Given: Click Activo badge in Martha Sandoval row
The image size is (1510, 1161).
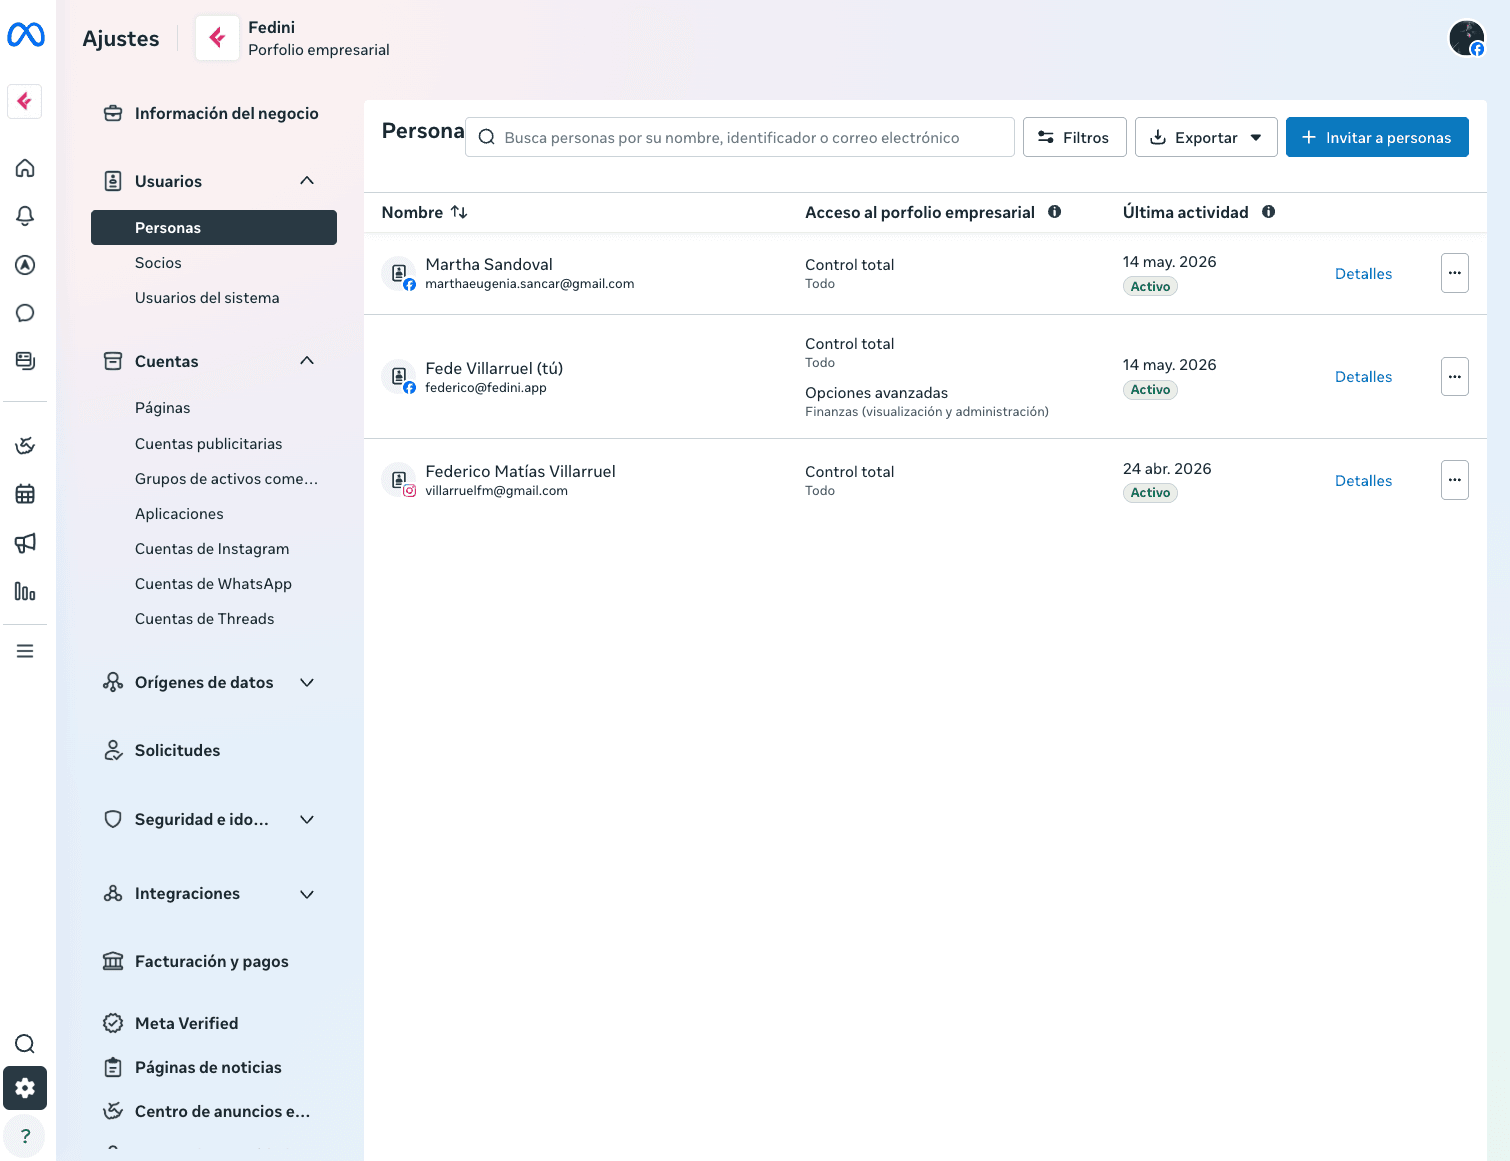Looking at the screenshot, I should (1150, 286).
